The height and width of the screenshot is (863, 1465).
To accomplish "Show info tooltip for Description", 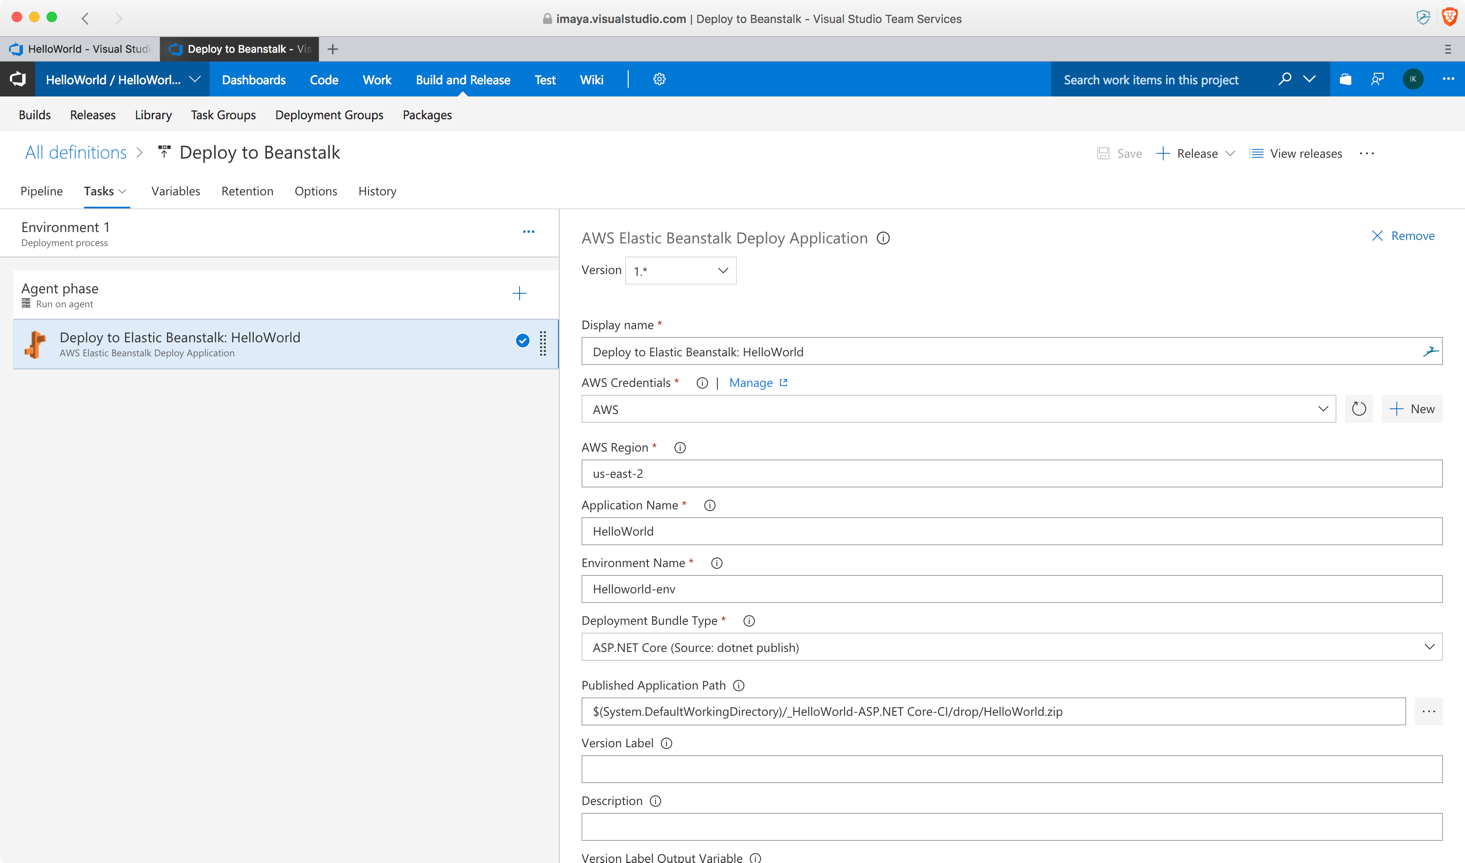I will [656, 802].
